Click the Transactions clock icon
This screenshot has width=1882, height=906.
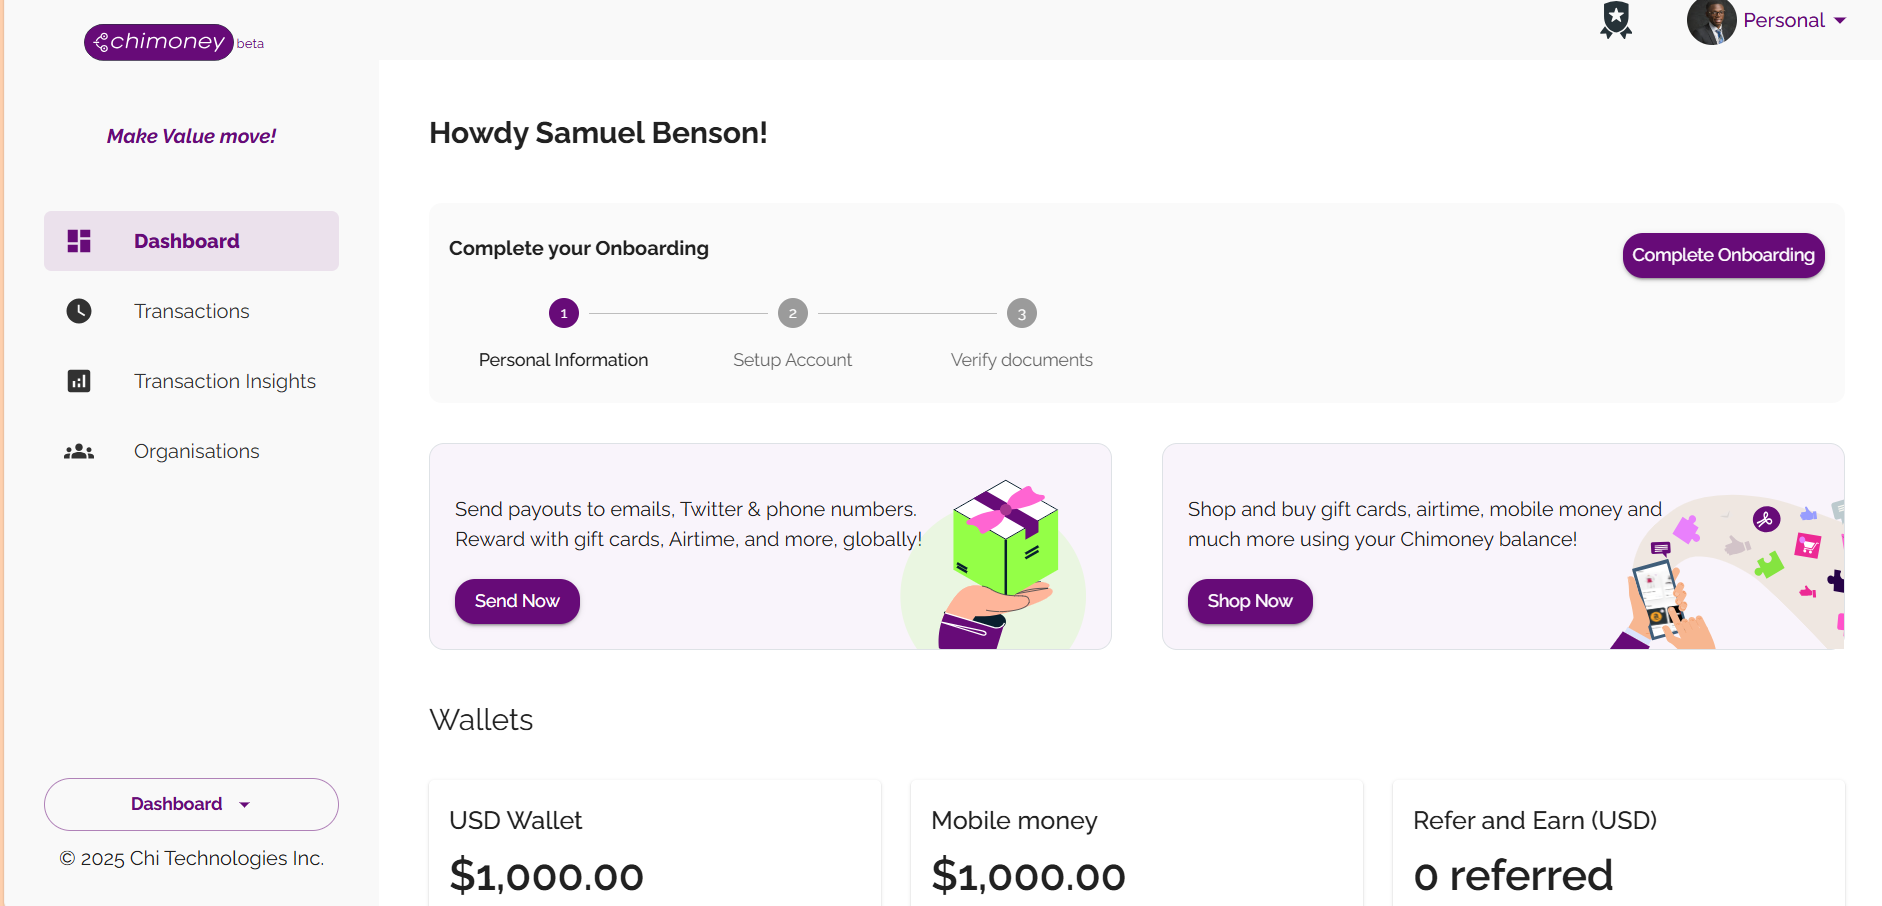[79, 311]
